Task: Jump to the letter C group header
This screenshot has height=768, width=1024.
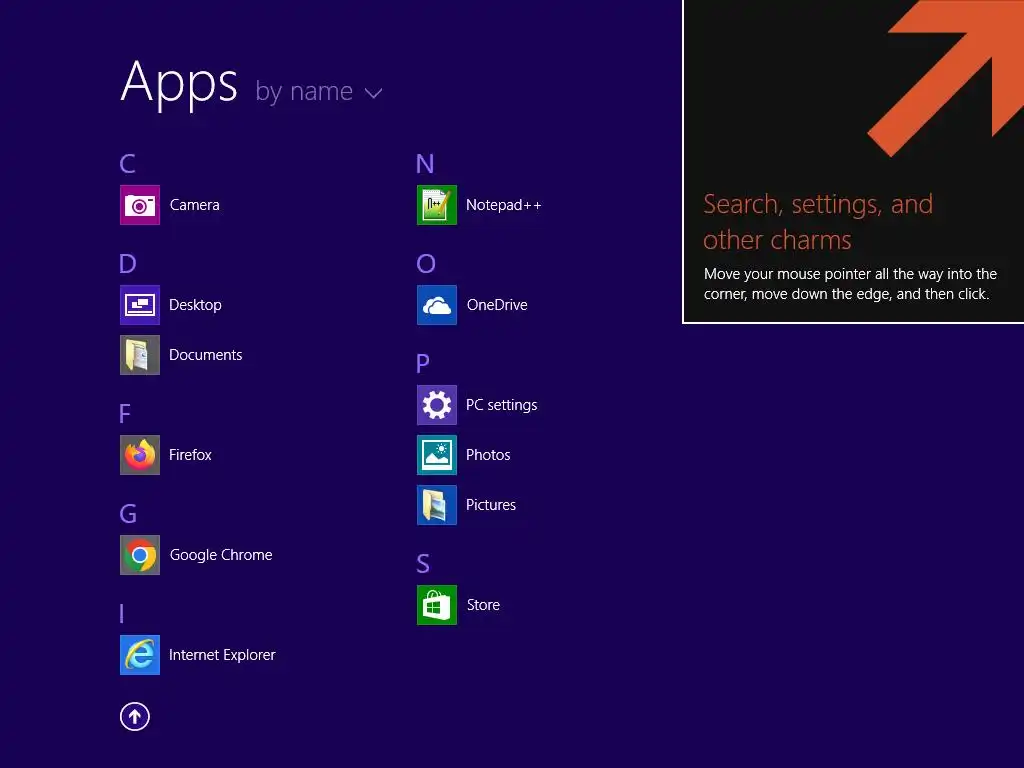Action: click(127, 163)
